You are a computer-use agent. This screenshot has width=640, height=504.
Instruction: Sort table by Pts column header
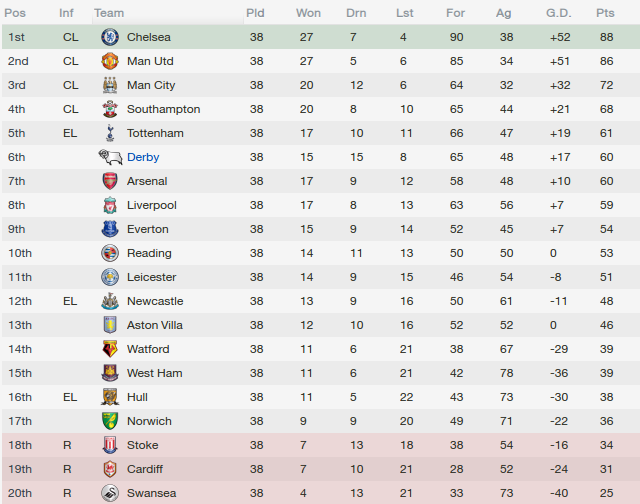click(605, 13)
